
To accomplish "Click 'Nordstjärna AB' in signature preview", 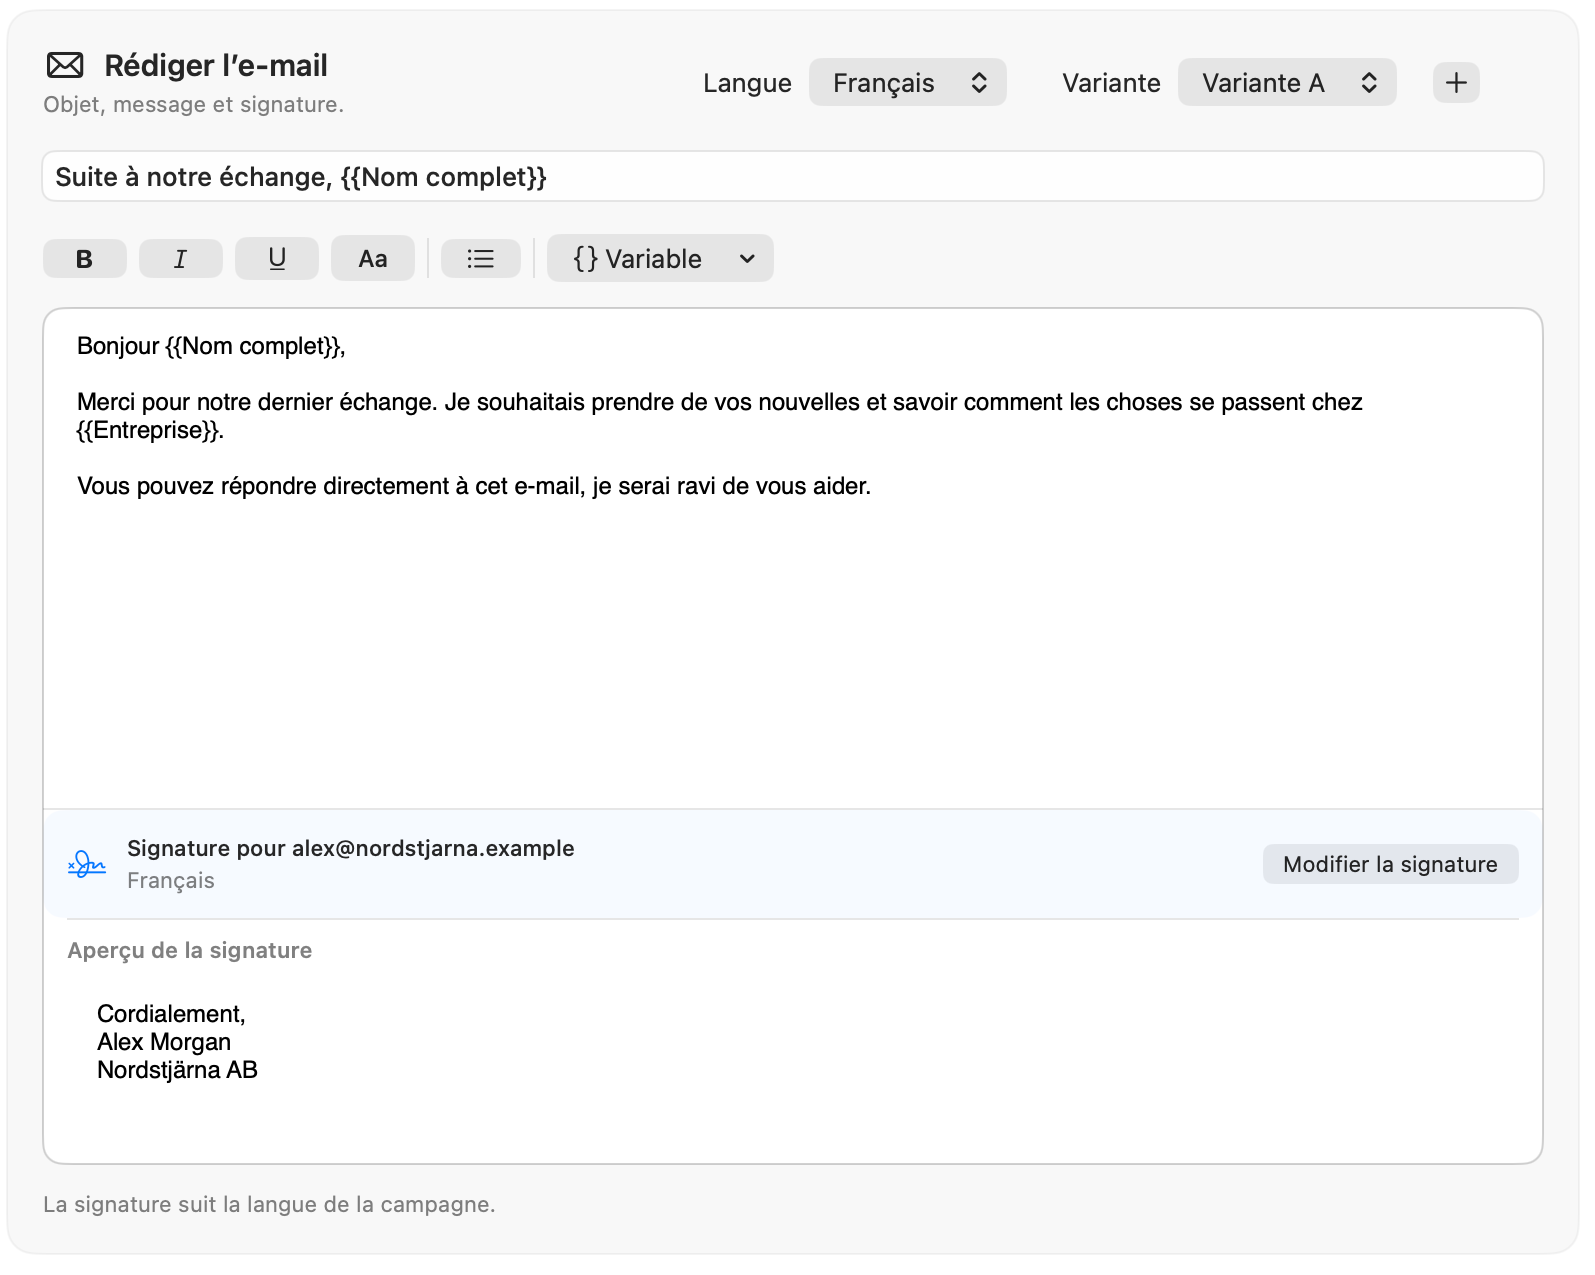I will tap(177, 1070).
